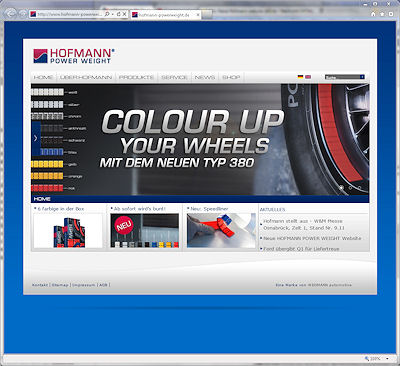400x366 pixels.
Task: Open the Sitemap footer link
Action: tap(60, 285)
